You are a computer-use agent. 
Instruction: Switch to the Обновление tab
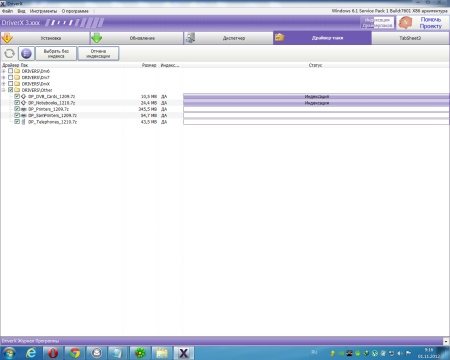click(137, 38)
